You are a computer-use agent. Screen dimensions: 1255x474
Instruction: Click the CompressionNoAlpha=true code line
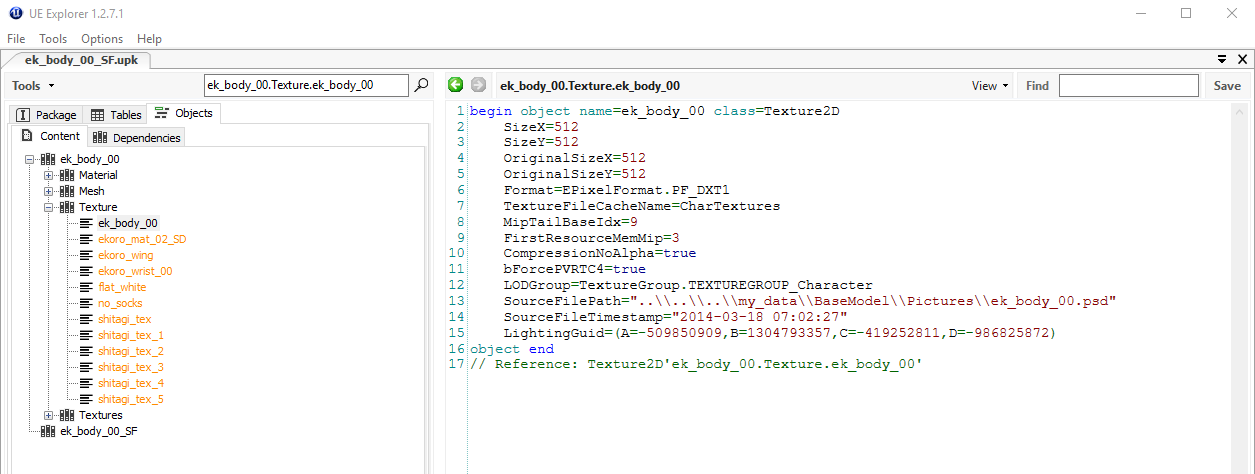[x=599, y=253]
